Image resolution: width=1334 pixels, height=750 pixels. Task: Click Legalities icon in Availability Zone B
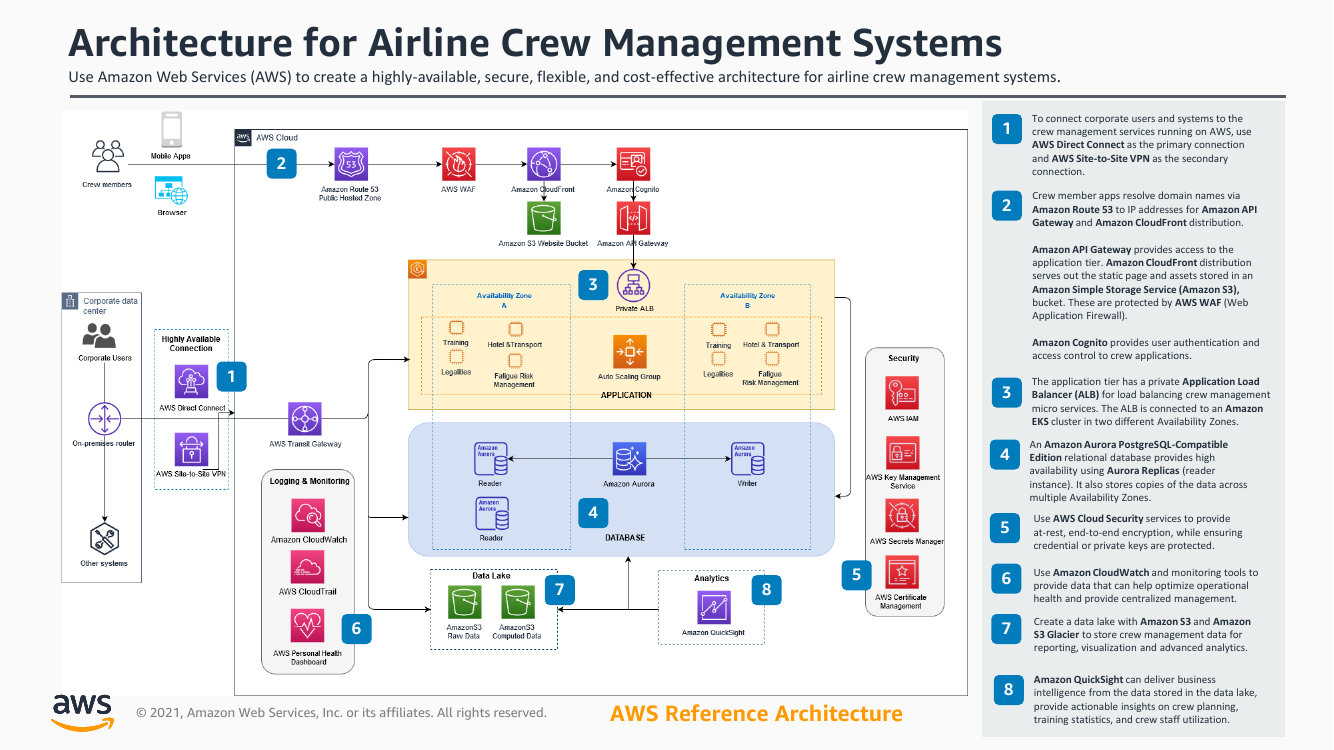[x=717, y=358]
